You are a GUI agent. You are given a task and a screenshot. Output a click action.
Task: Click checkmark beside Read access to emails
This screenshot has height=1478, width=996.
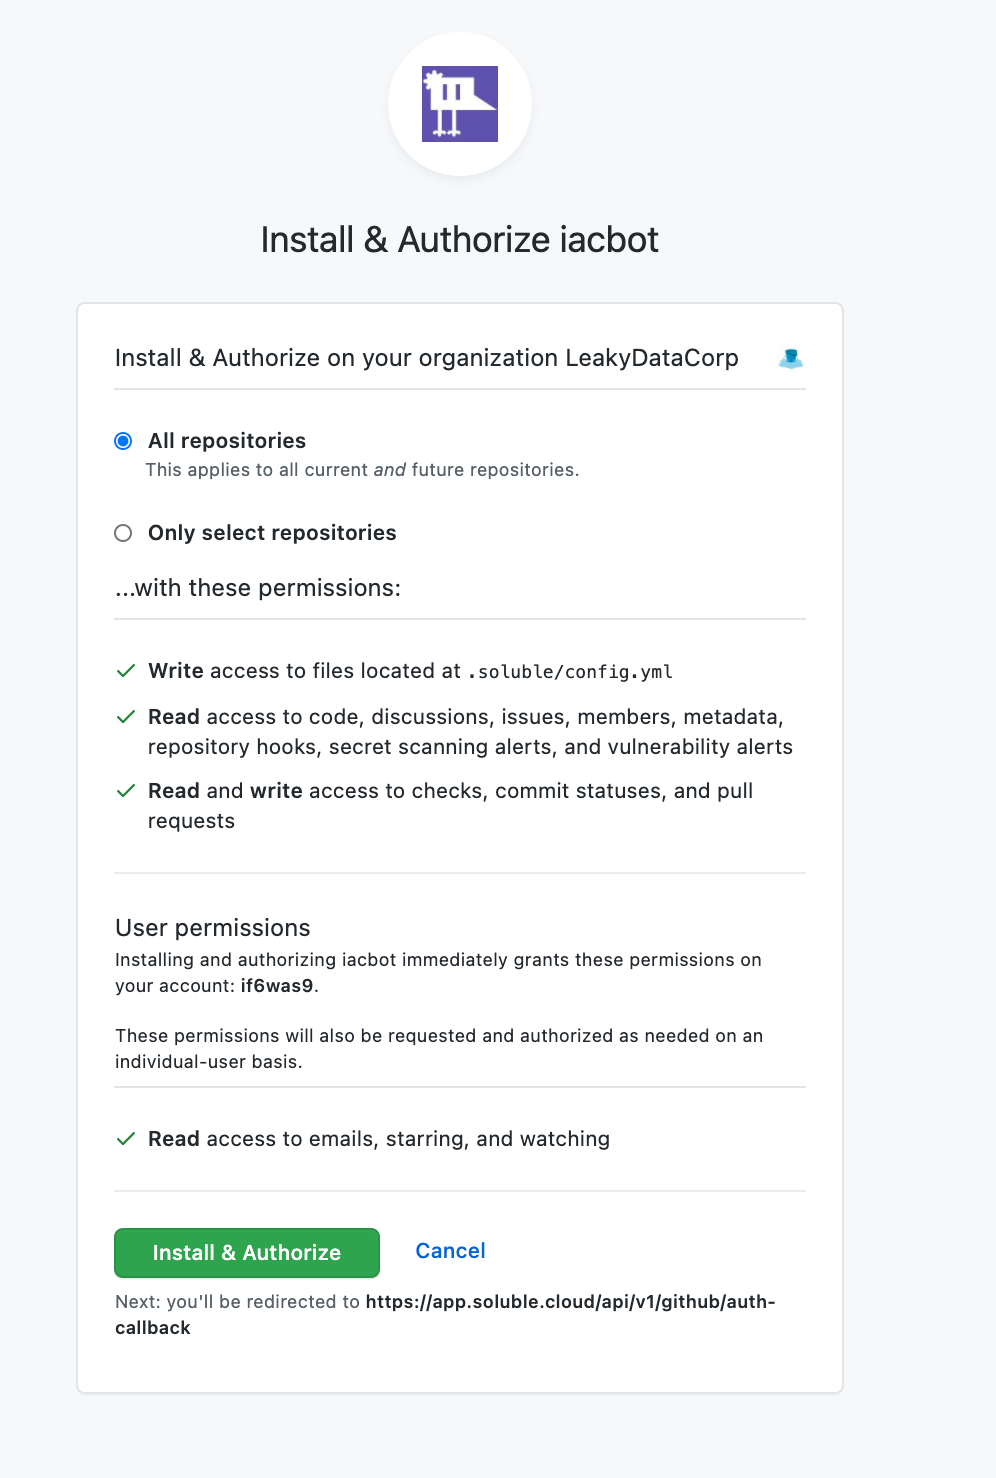pos(126,1139)
